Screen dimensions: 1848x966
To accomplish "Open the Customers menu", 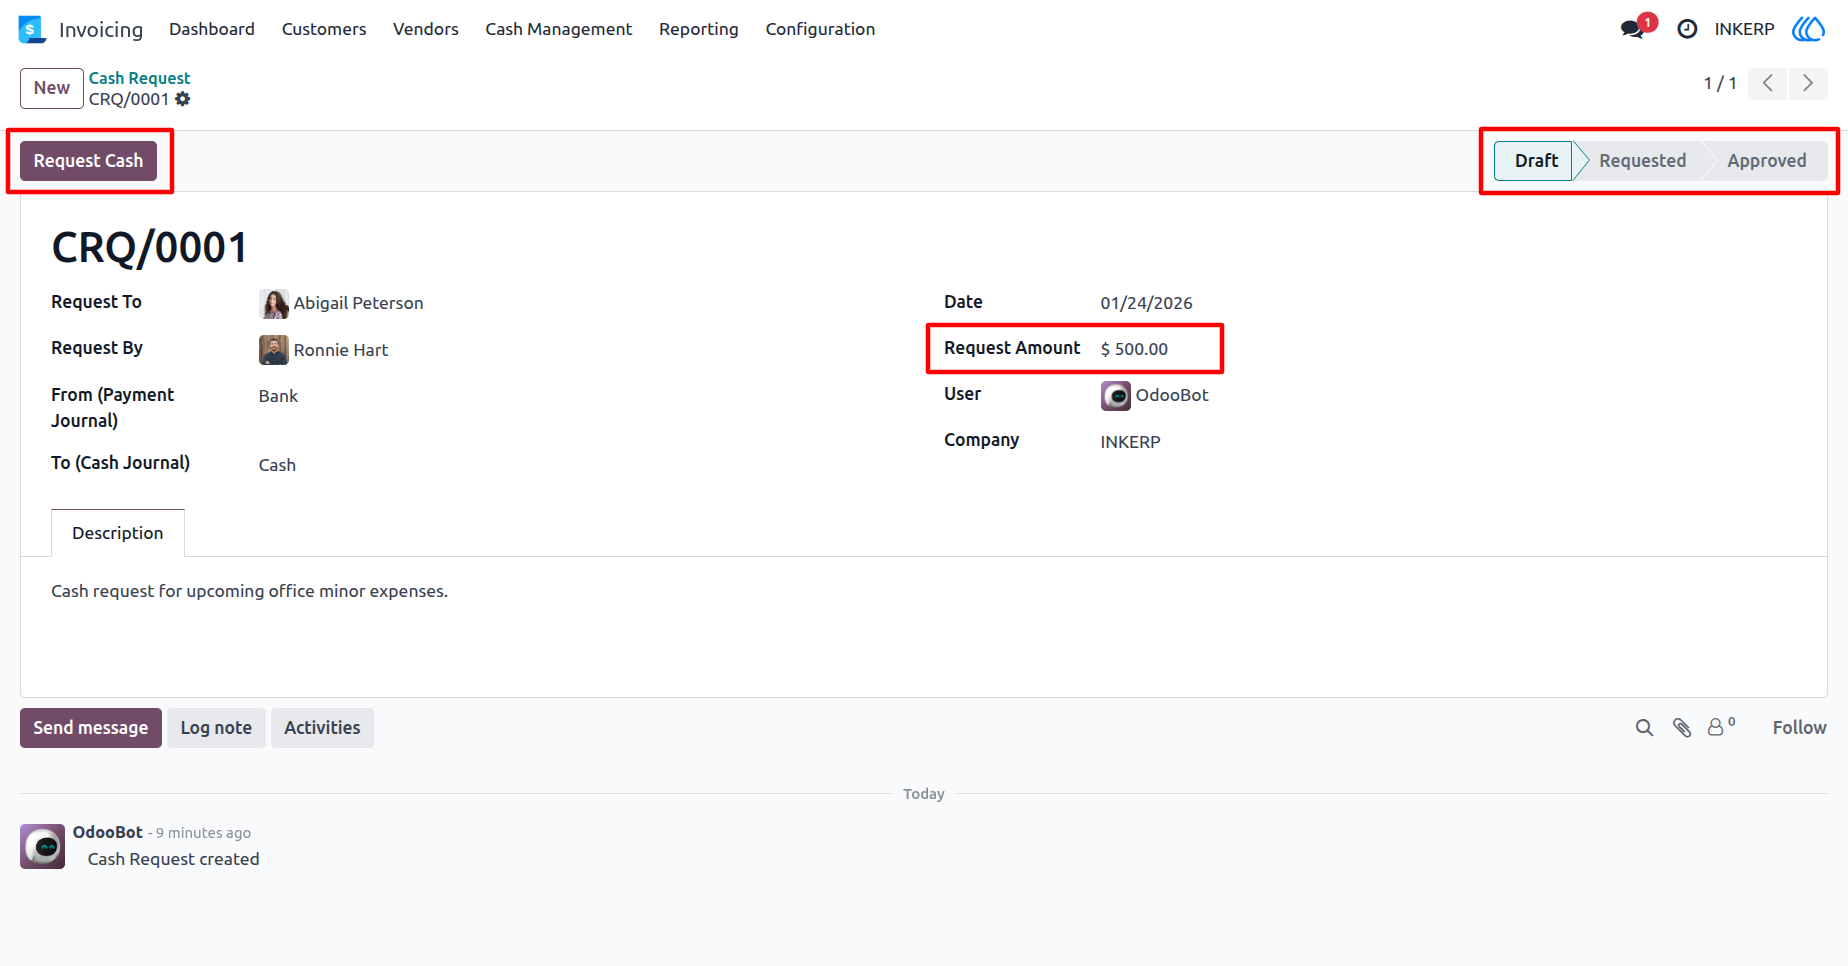I will point(324,29).
